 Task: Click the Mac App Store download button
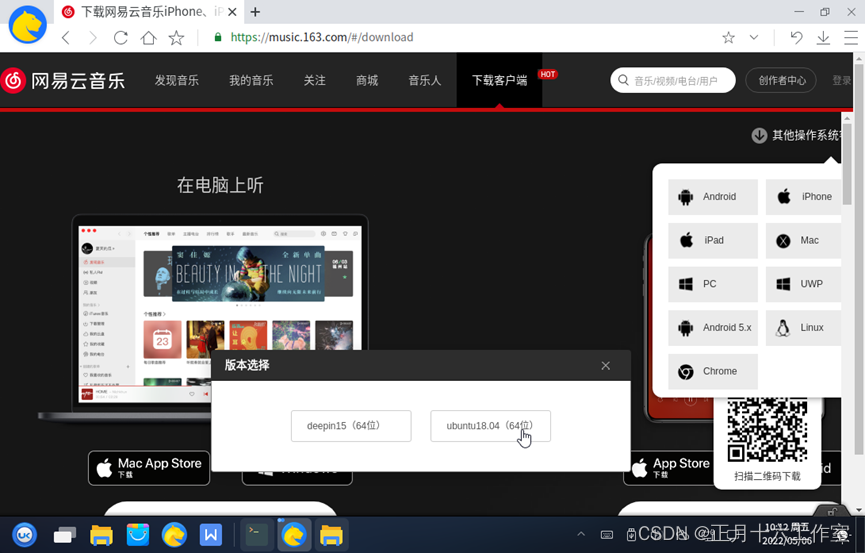tap(149, 467)
